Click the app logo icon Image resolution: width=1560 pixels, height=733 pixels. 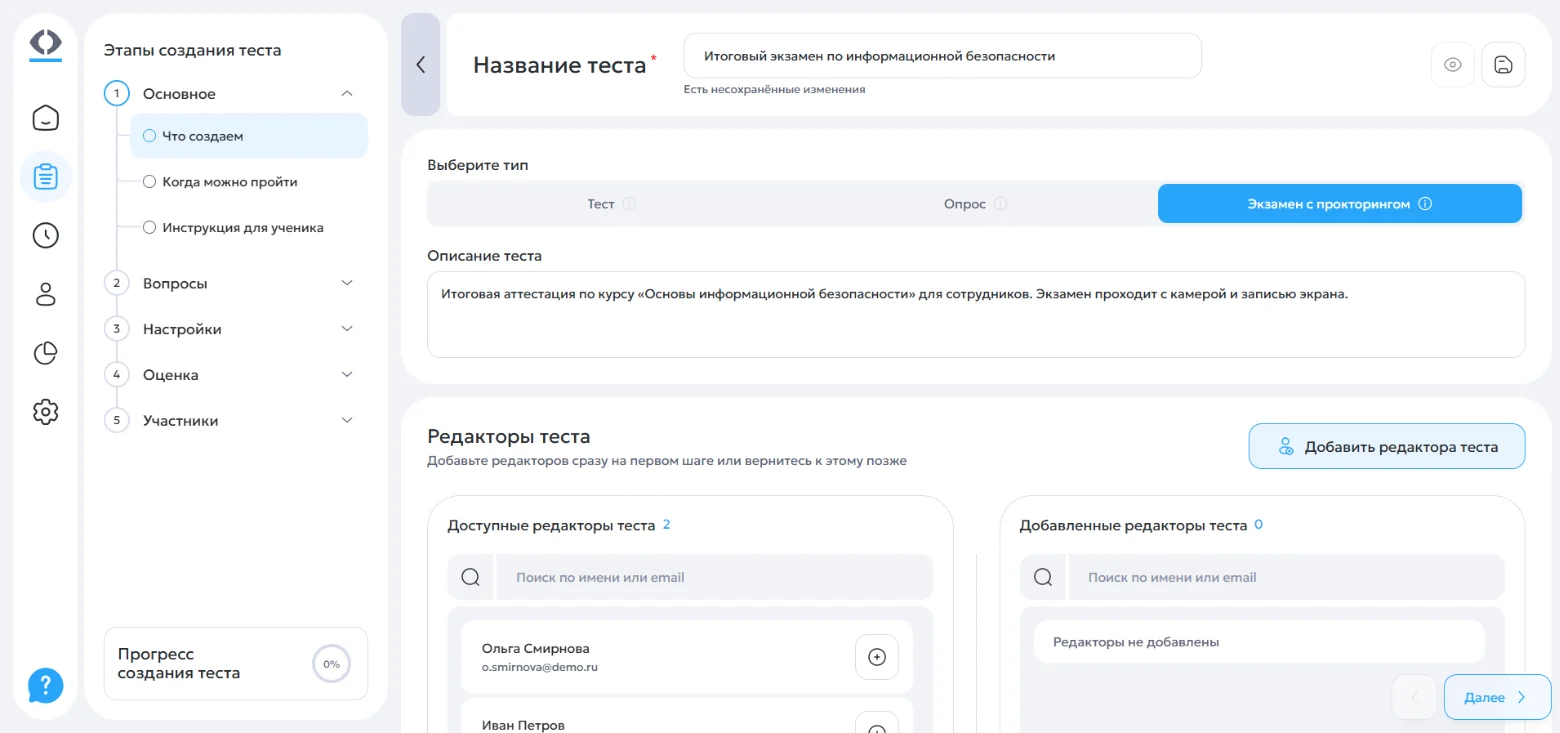(x=46, y=43)
